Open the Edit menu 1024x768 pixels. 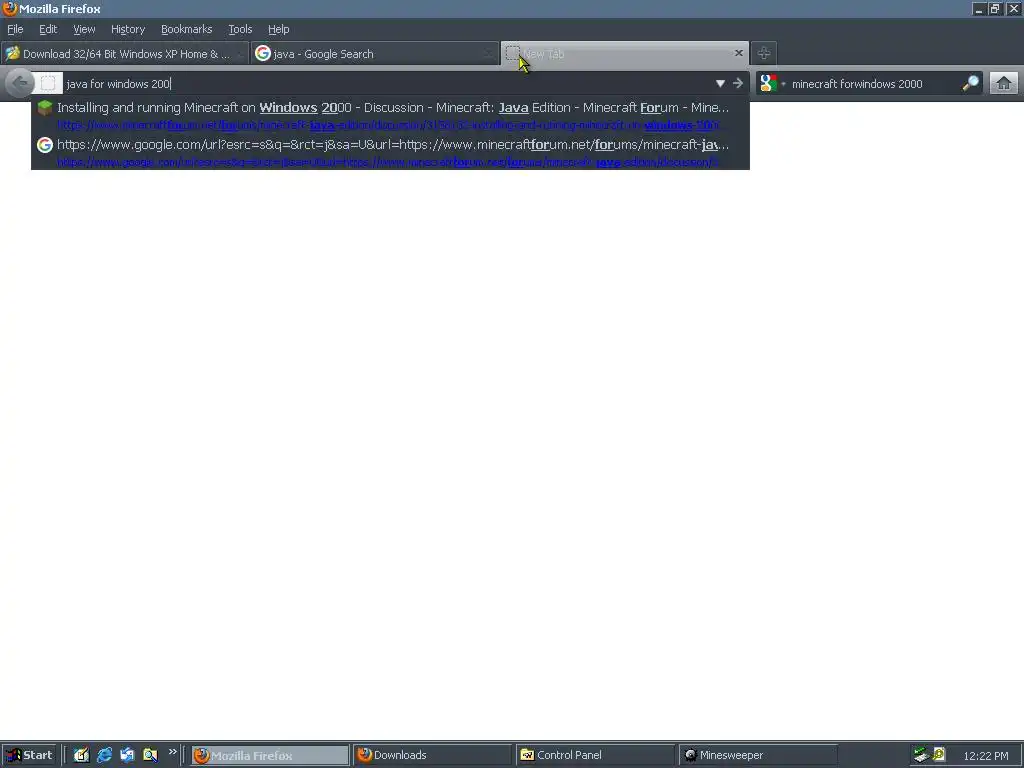(x=48, y=29)
